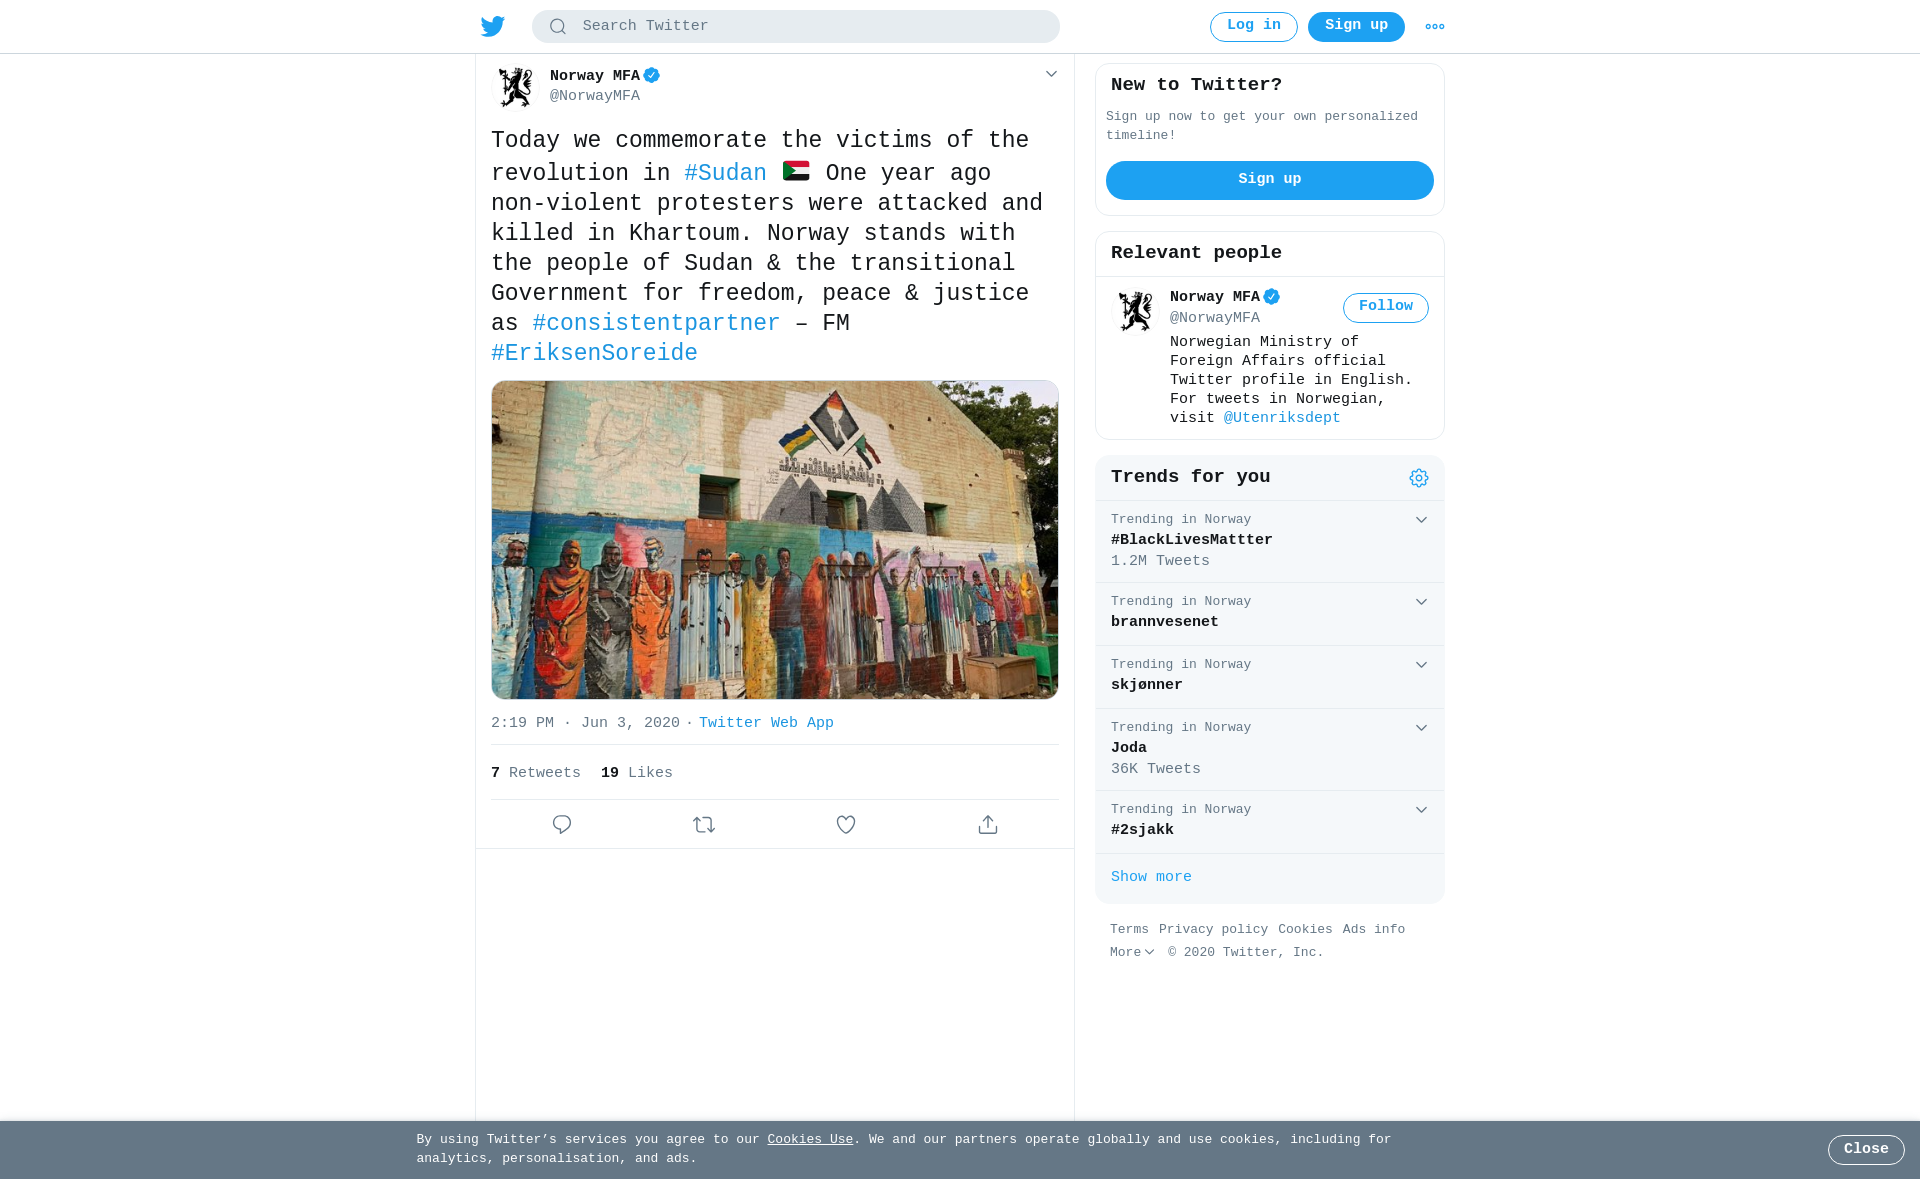The height and width of the screenshot is (1179, 1920).
Task: Open the #consistentpartner hashtag link
Action: click(x=656, y=324)
